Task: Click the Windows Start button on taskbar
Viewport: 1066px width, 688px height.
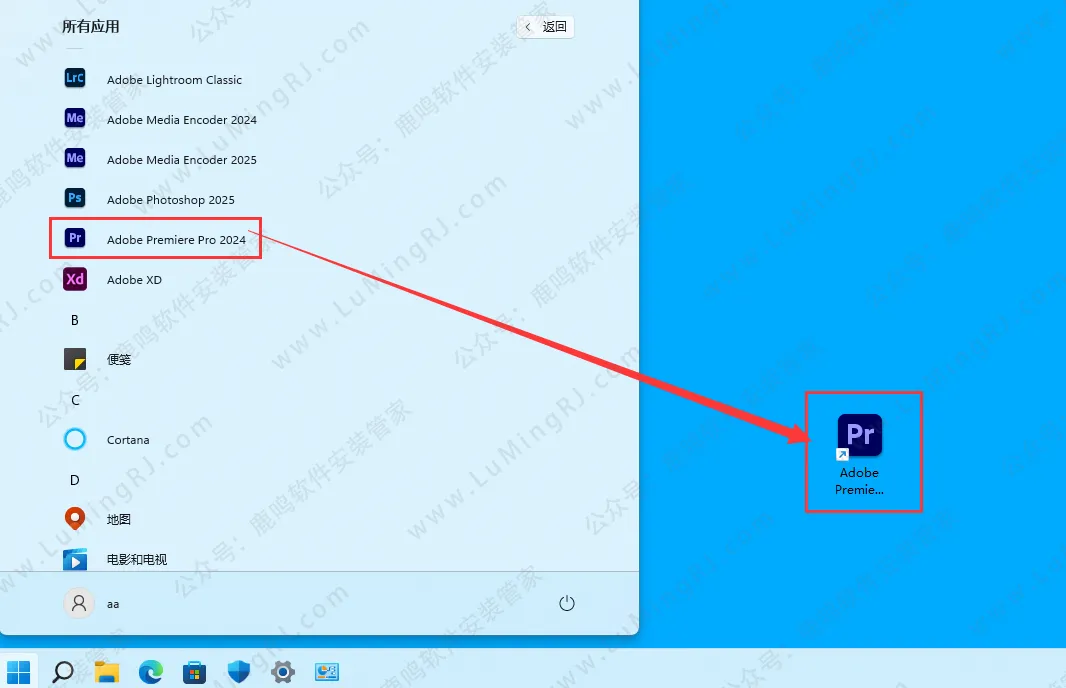Action: pyautogui.click(x=18, y=671)
